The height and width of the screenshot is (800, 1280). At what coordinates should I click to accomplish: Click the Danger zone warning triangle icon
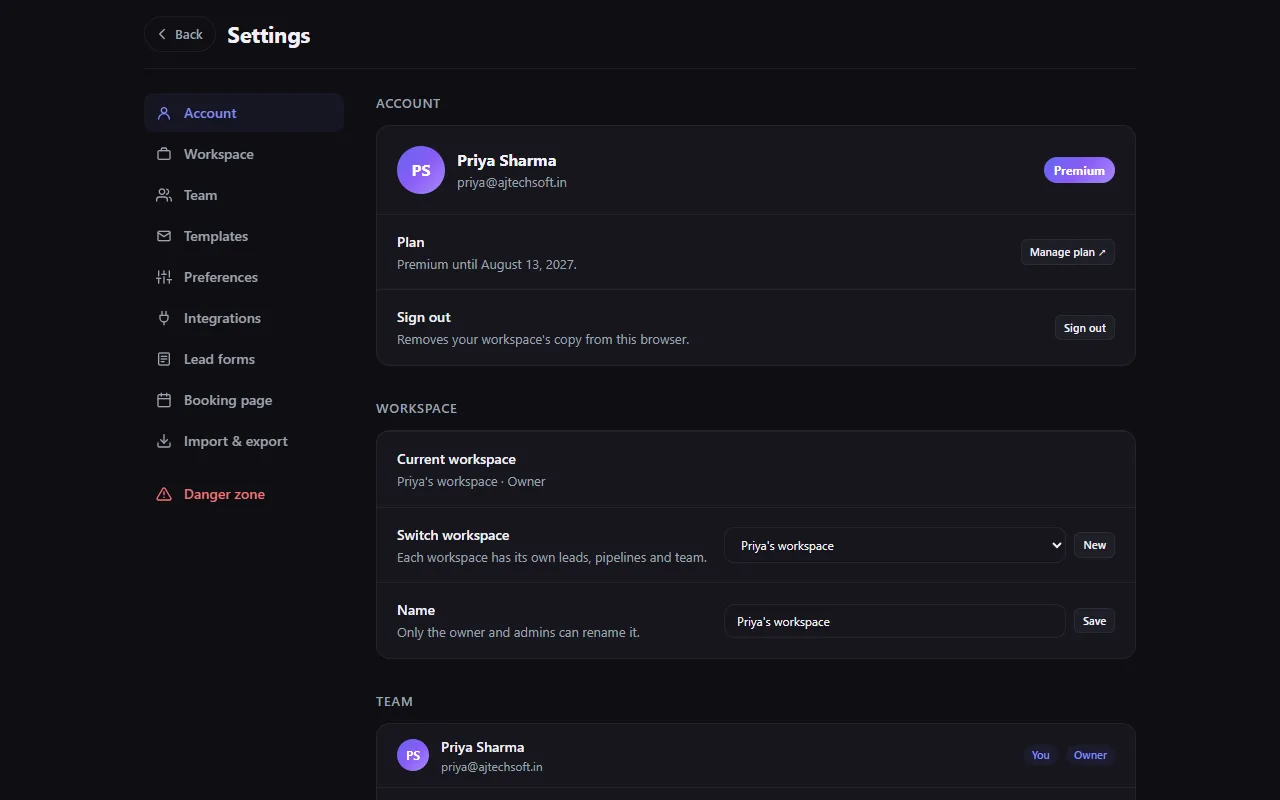[164, 494]
